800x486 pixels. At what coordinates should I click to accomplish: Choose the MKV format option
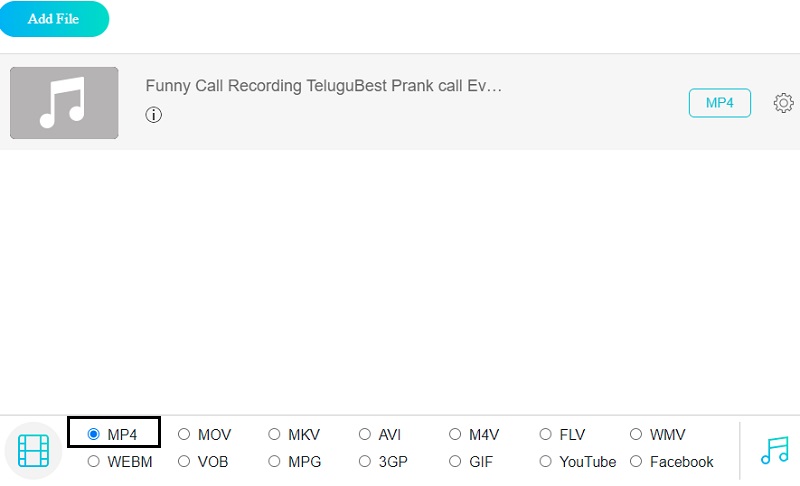(x=274, y=434)
